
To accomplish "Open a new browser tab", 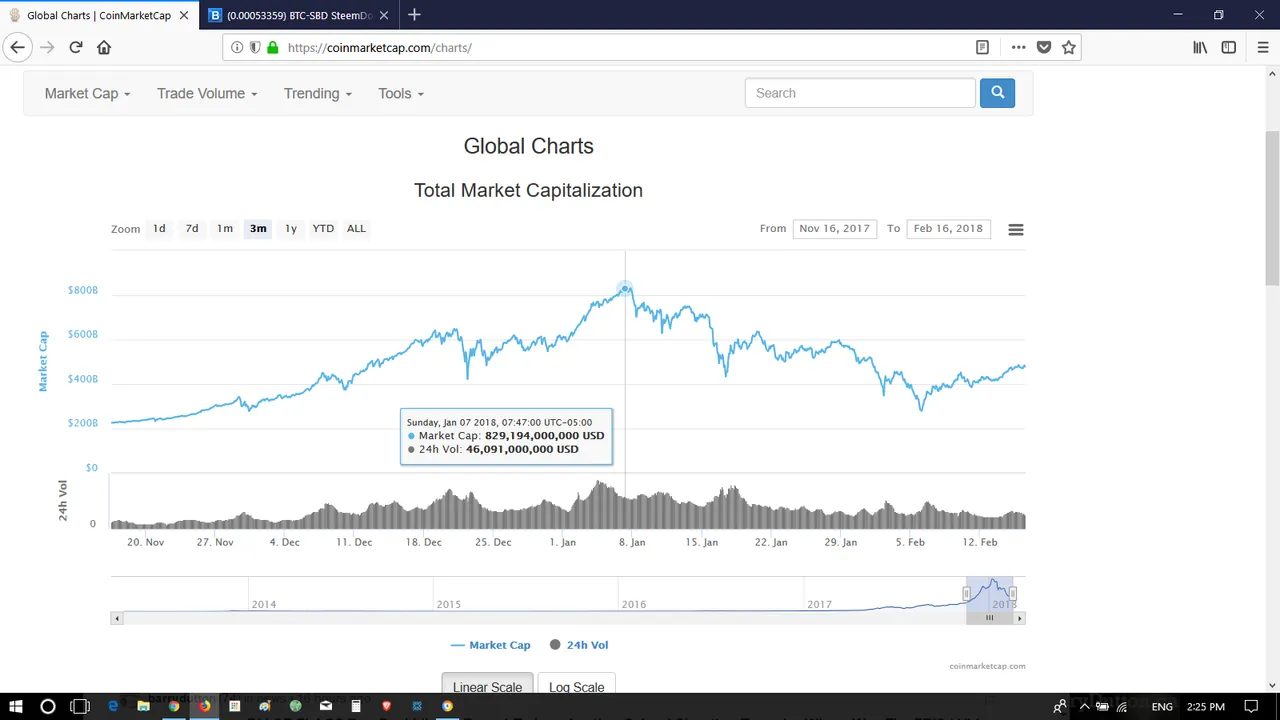I will click(x=414, y=15).
